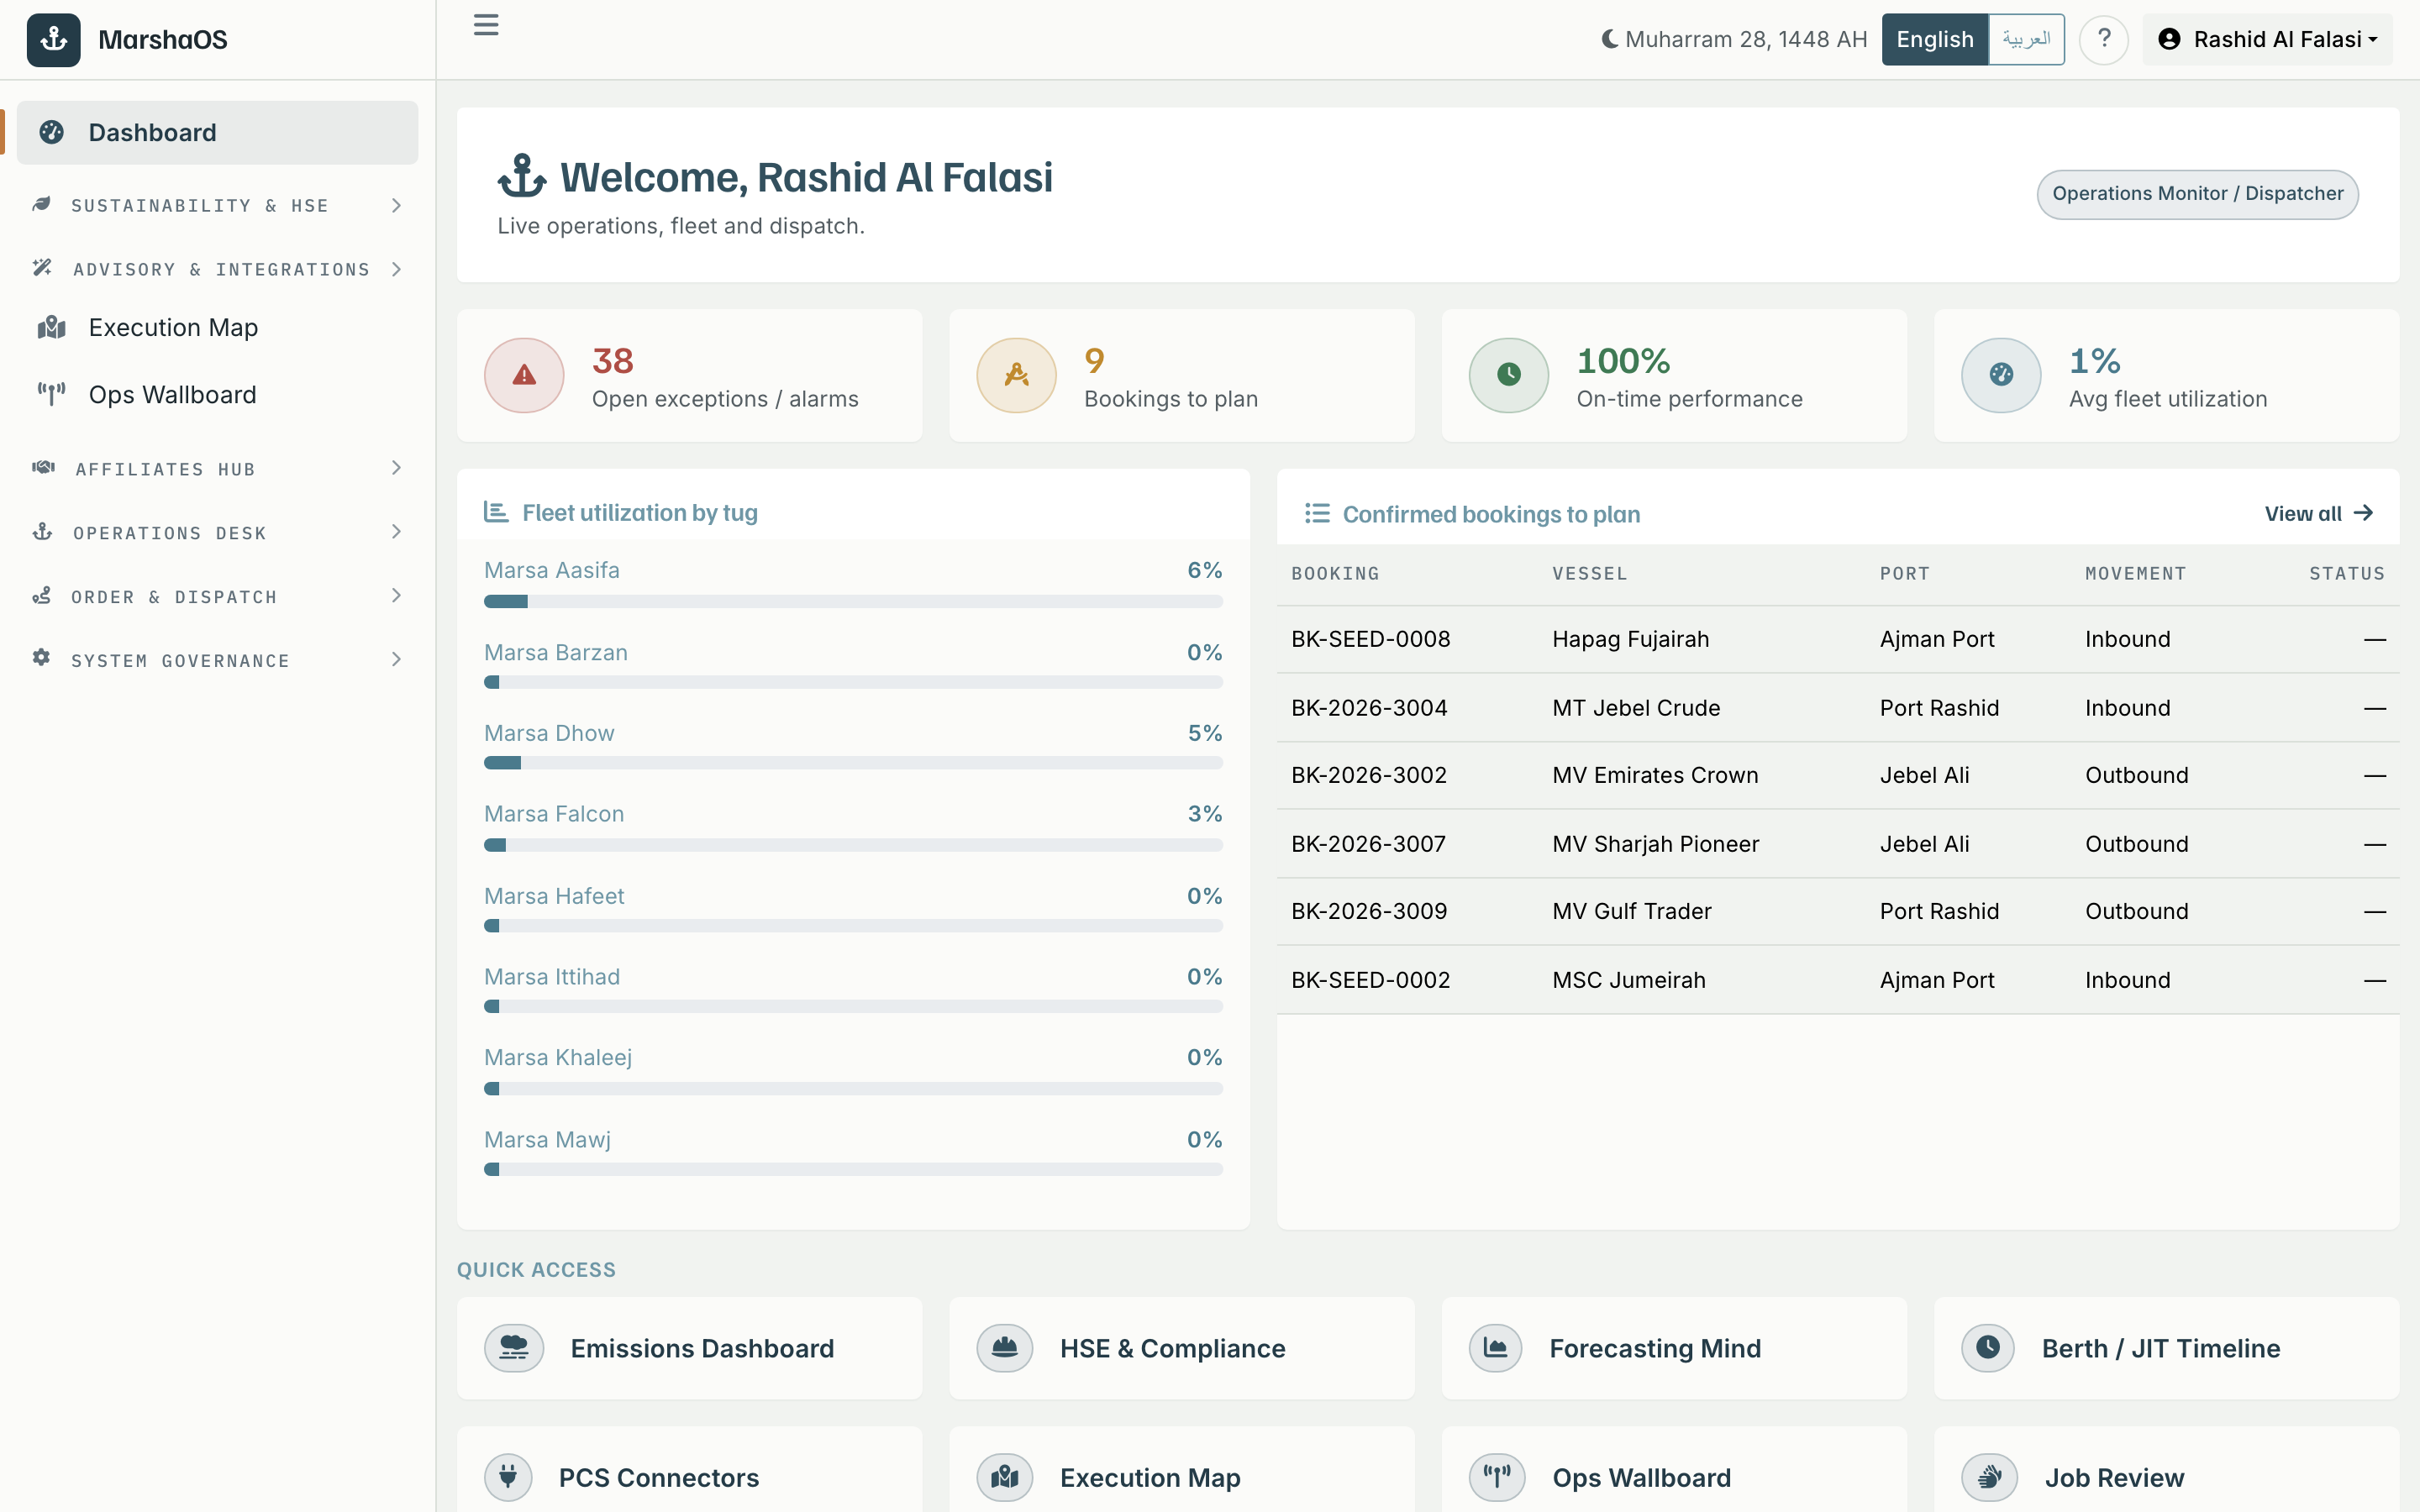The height and width of the screenshot is (1512, 2420).
Task: Click the Affiliates Hub handshake icon
Action: [x=43, y=468]
